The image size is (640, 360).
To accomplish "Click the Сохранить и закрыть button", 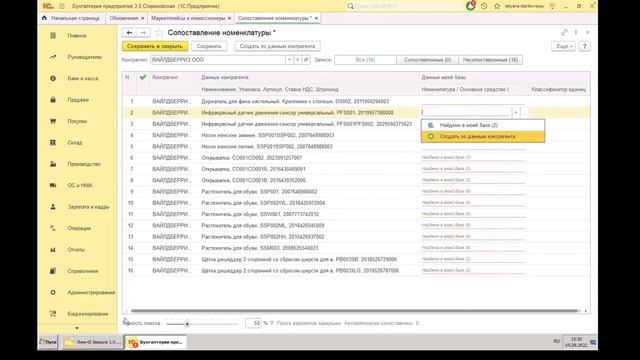I will click(x=155, y=46).
